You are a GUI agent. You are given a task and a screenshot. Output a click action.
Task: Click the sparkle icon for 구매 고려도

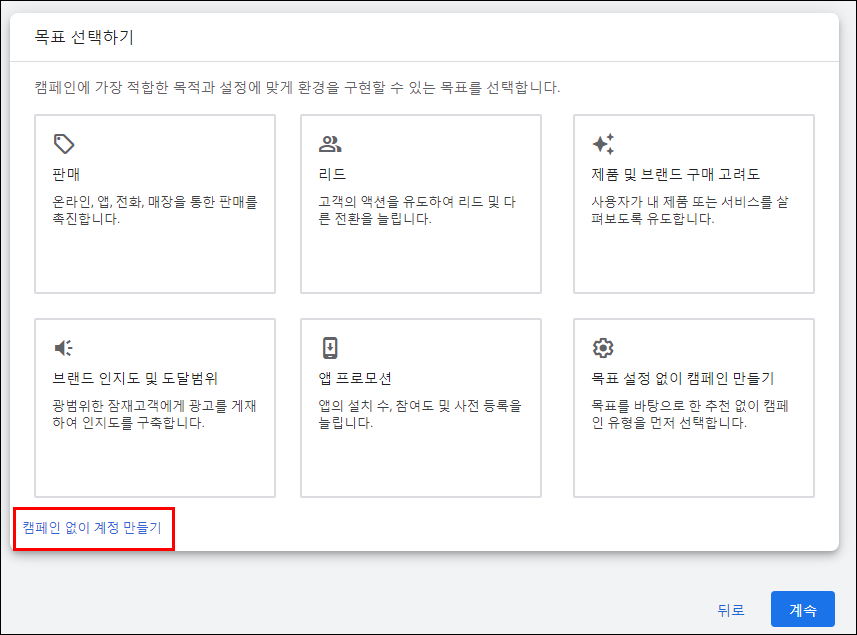(x=603, y=143)
